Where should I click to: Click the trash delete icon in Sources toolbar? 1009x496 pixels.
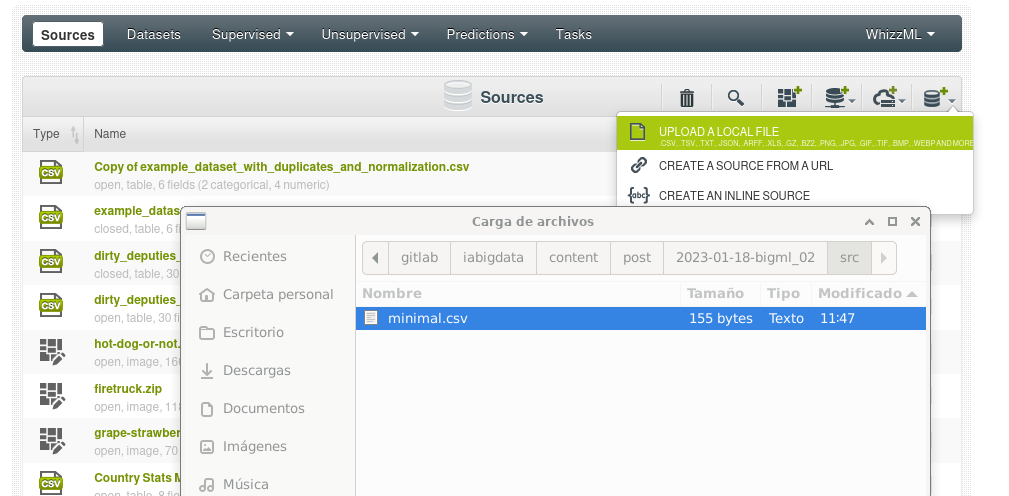(x=687, y=98)
